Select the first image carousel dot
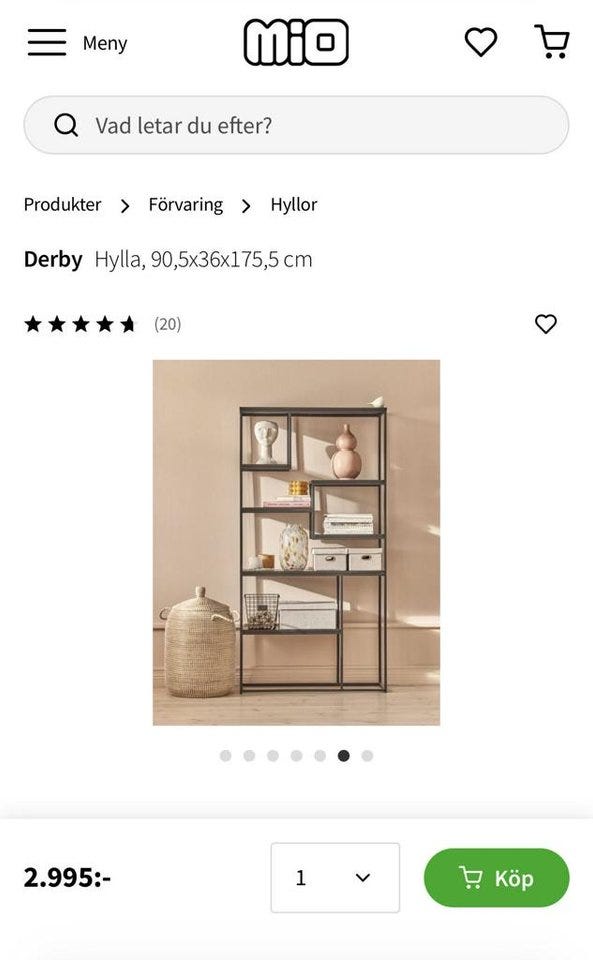Image resolution: width=593 pixels, height=960 pixels. [226, 756]
